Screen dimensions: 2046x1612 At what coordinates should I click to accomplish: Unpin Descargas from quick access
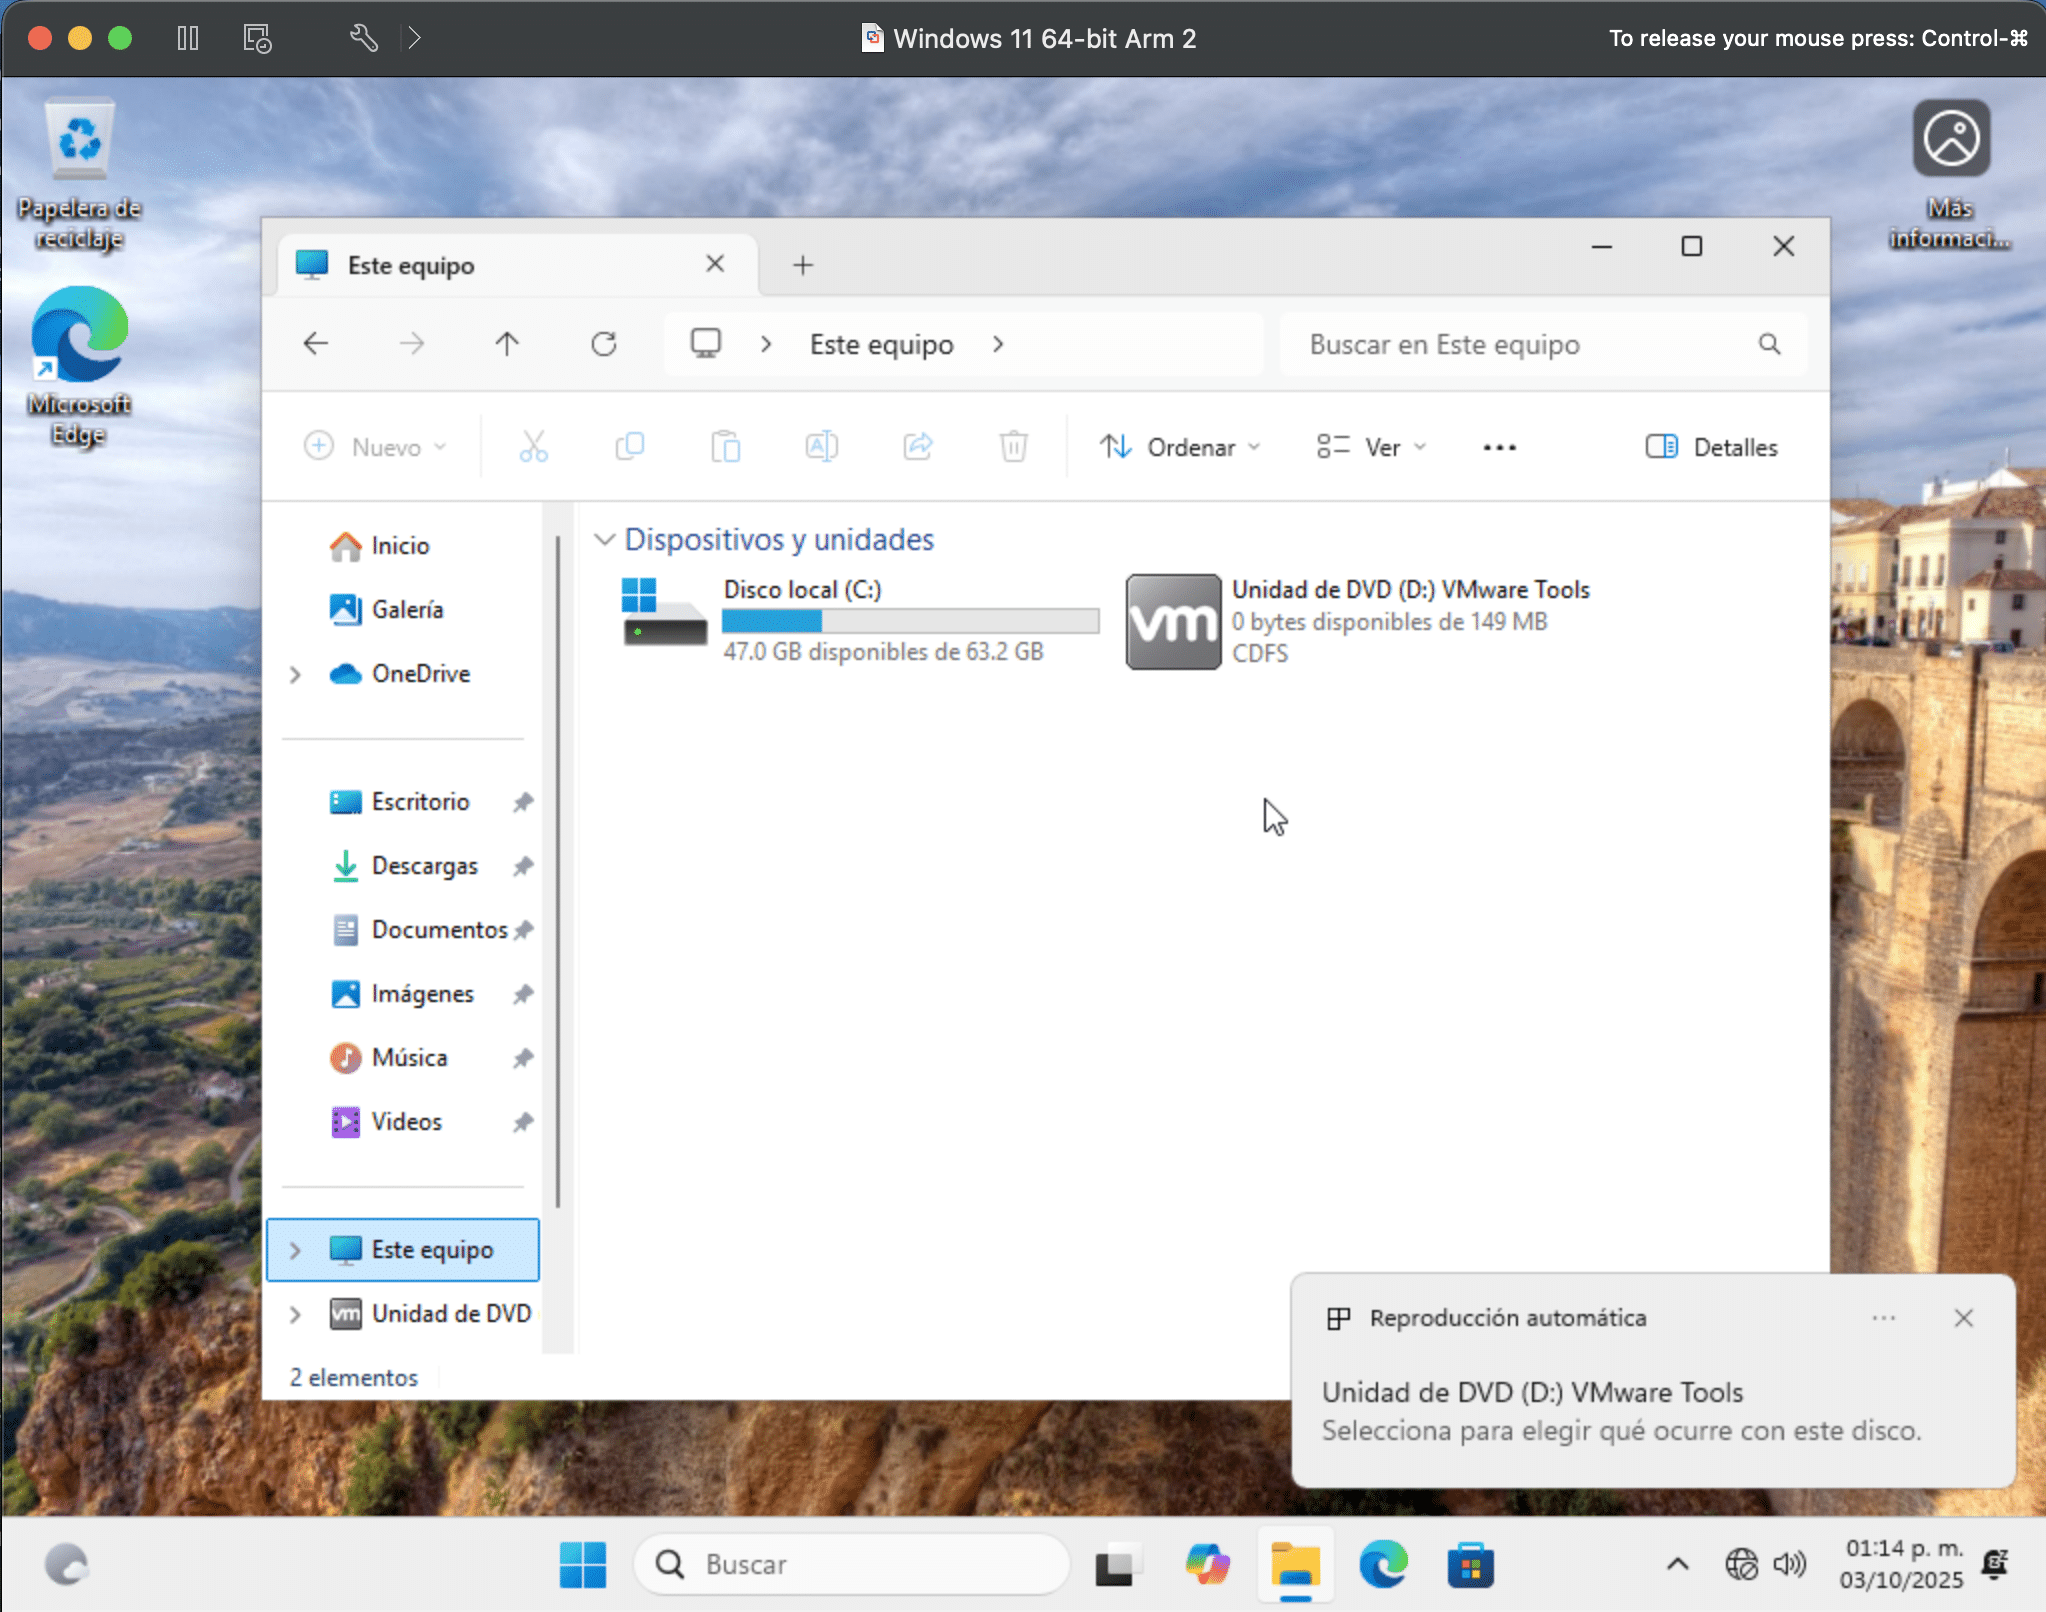(x=523, y=865)
